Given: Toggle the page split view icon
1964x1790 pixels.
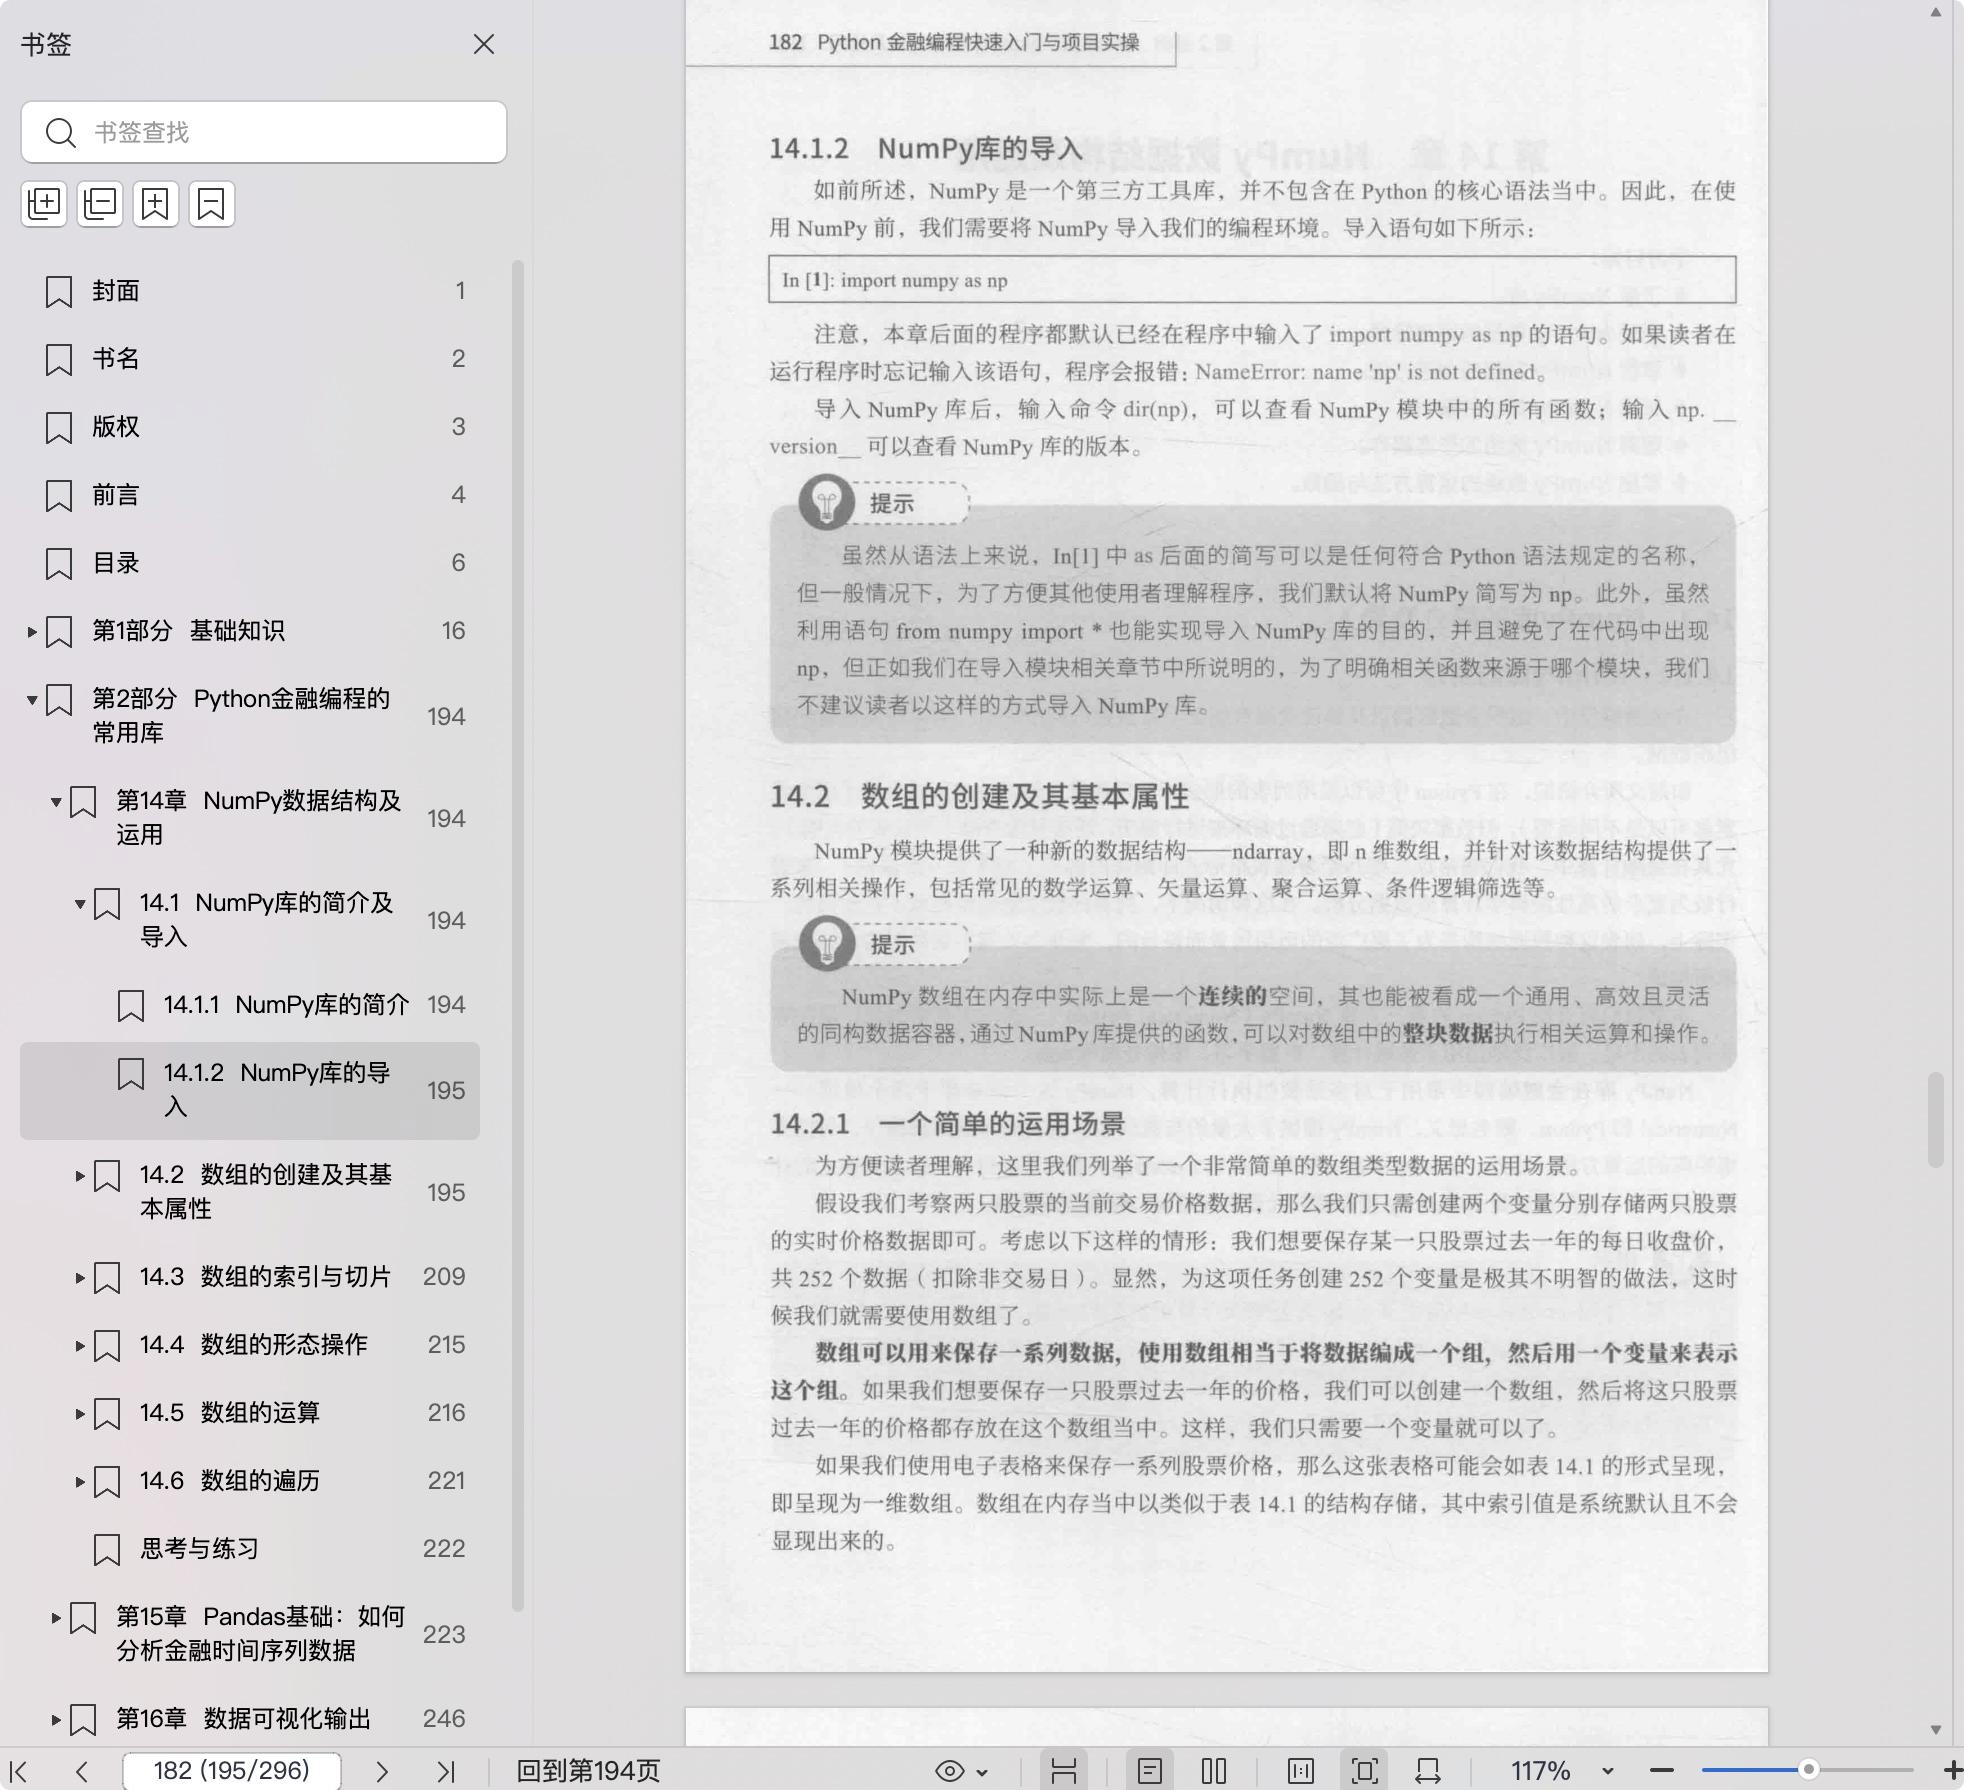Looking at the screenshot, I should pyautogui.click(x=1301, y=1771).
